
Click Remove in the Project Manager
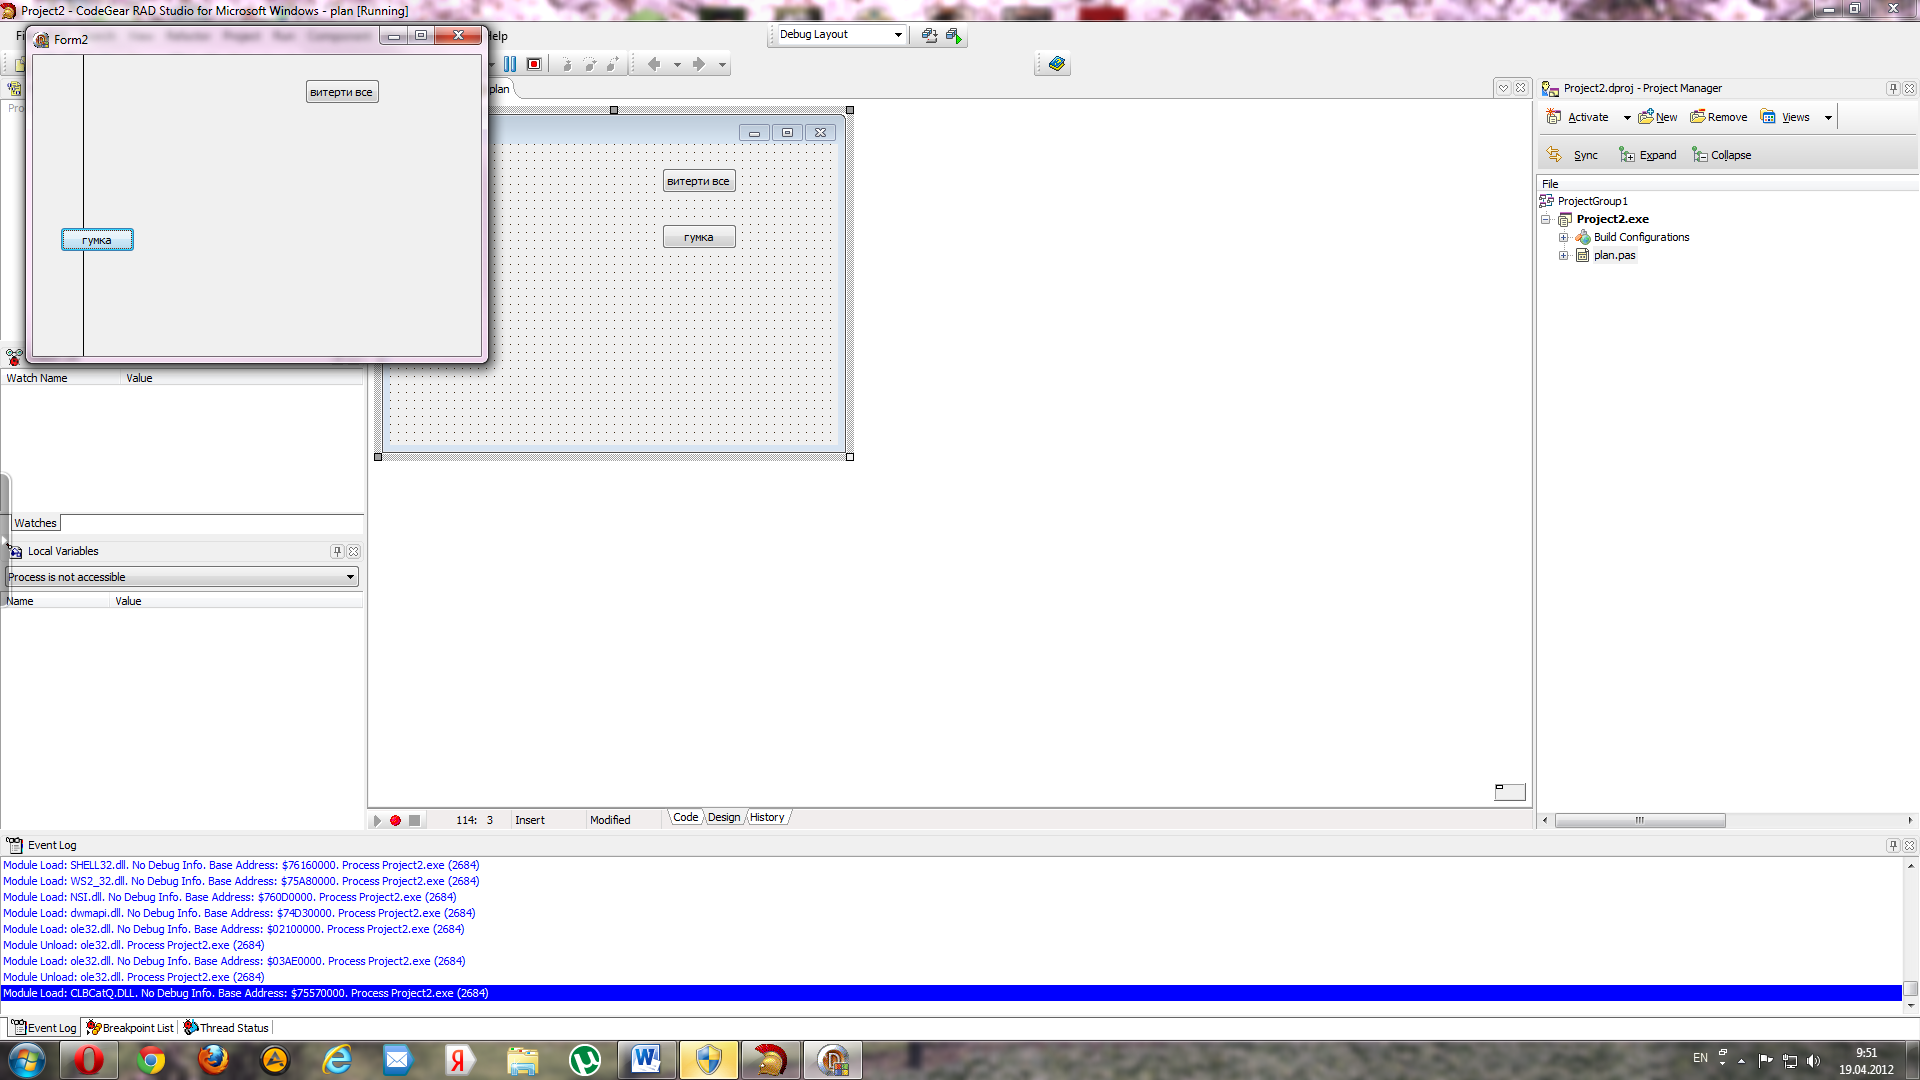[1719, 117]
